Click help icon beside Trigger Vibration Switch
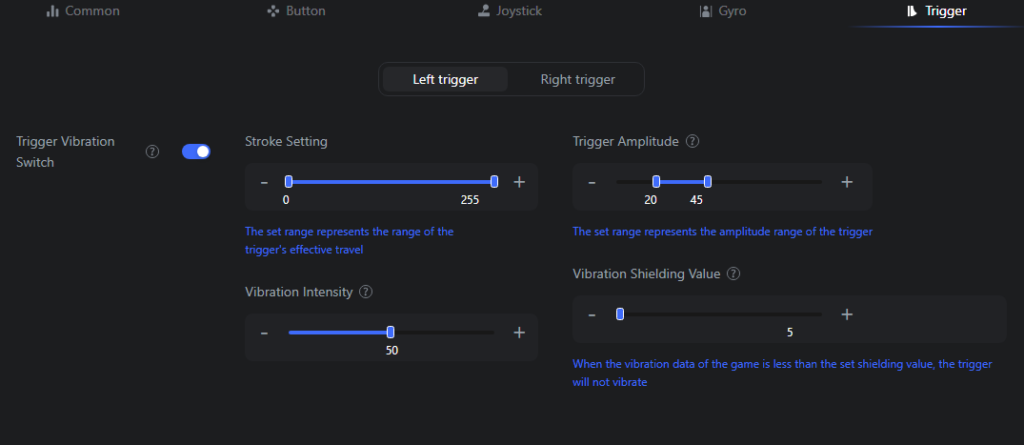The height and width of the screenshot is (445, 1024). (153, 152)
